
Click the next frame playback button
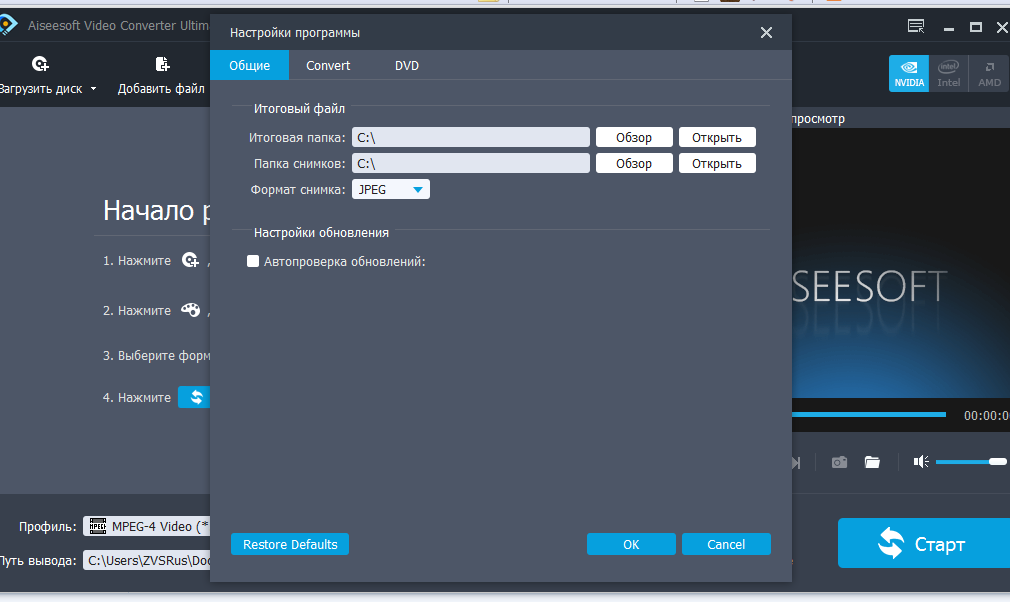click(796, 463)
